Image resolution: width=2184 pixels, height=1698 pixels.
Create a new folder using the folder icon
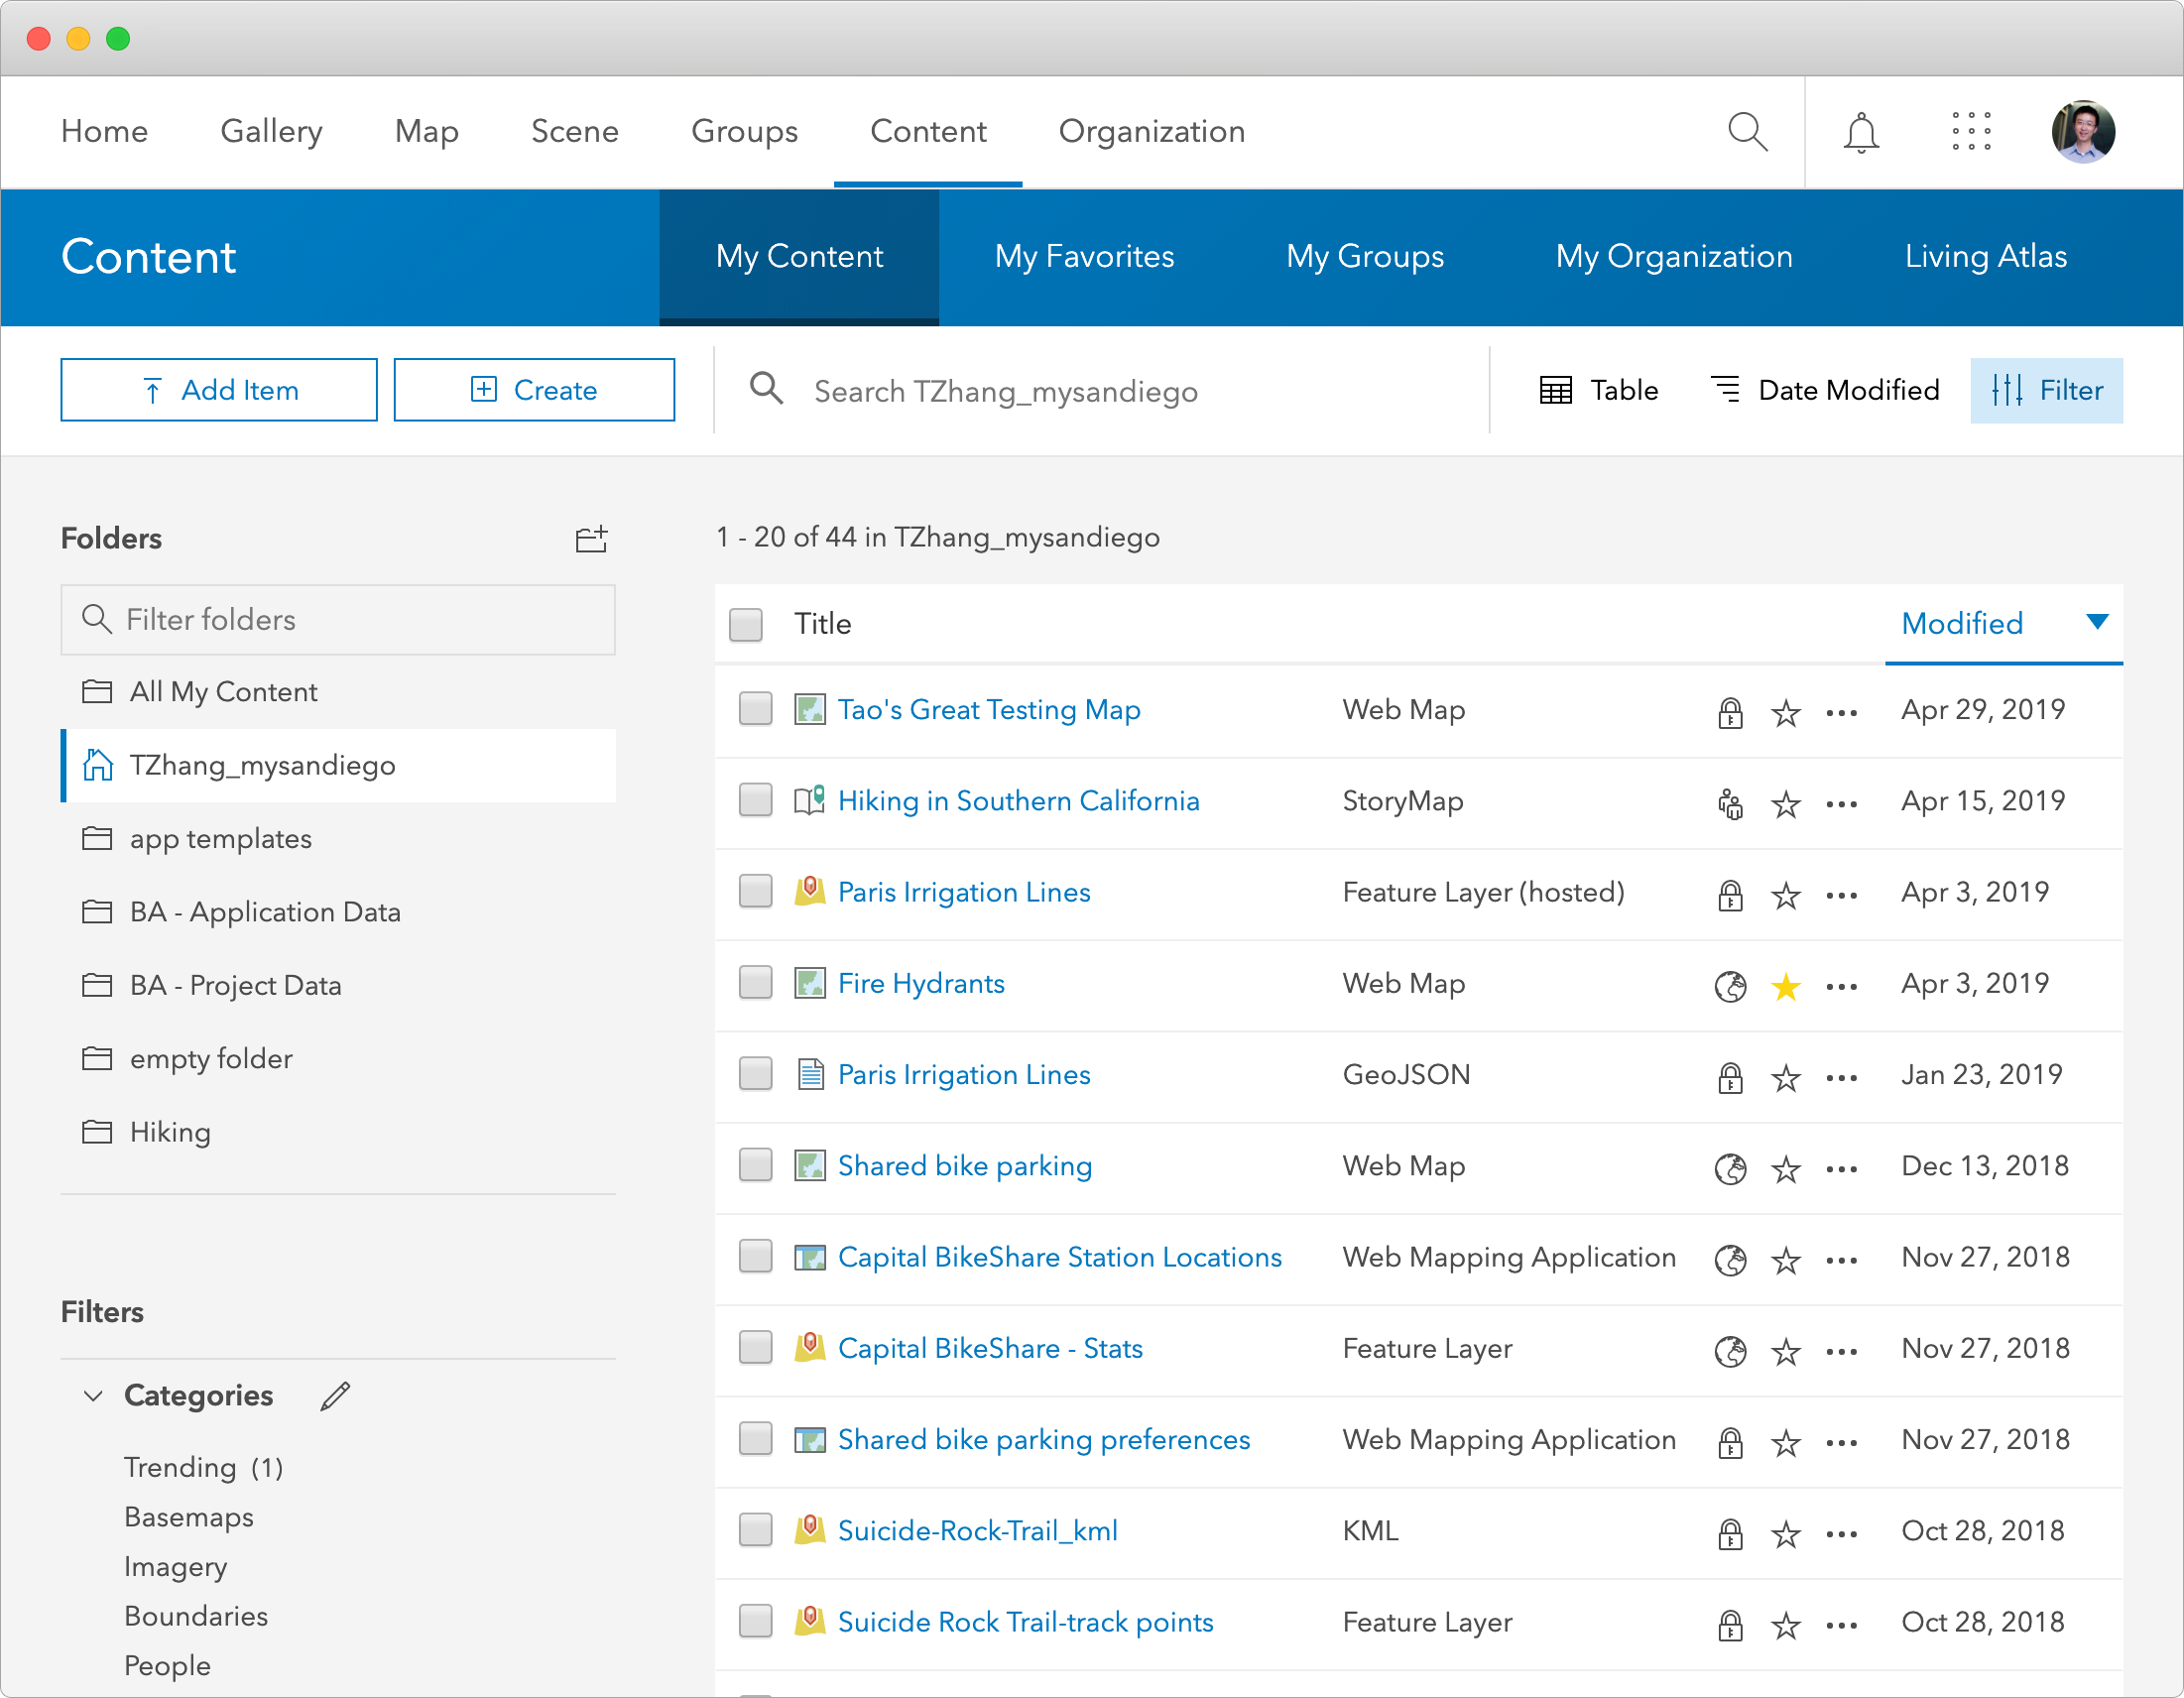(x=591, y=539)
